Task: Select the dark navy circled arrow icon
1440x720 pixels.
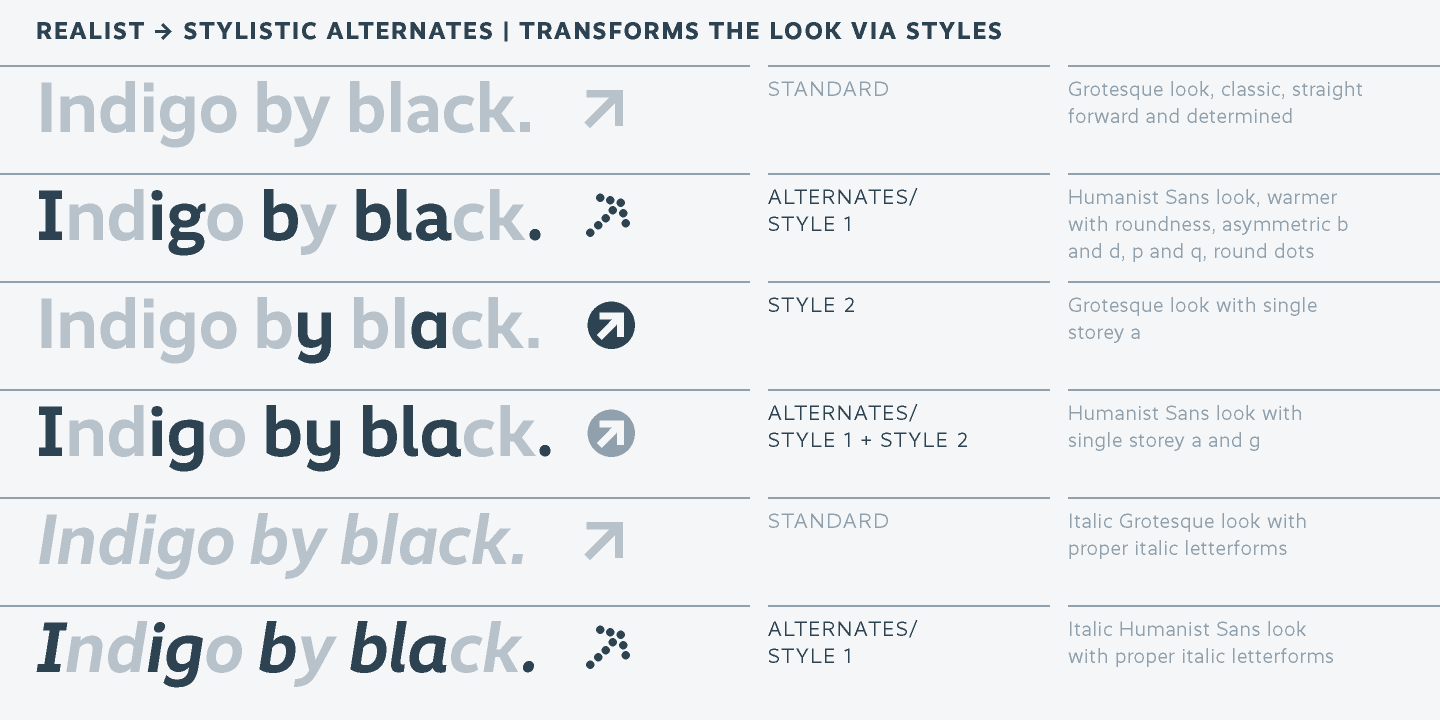Action: point(610,325)
